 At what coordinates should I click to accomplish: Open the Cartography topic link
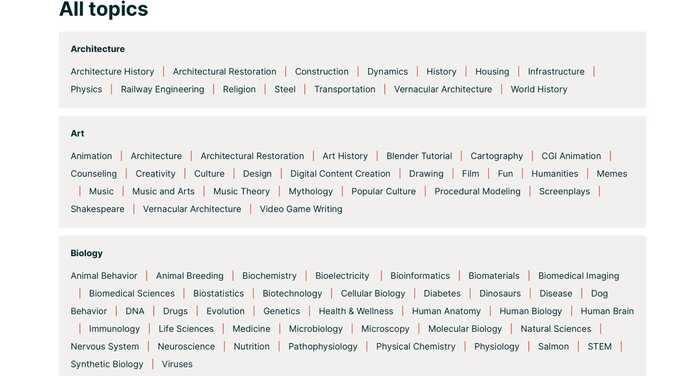point(496,156)
